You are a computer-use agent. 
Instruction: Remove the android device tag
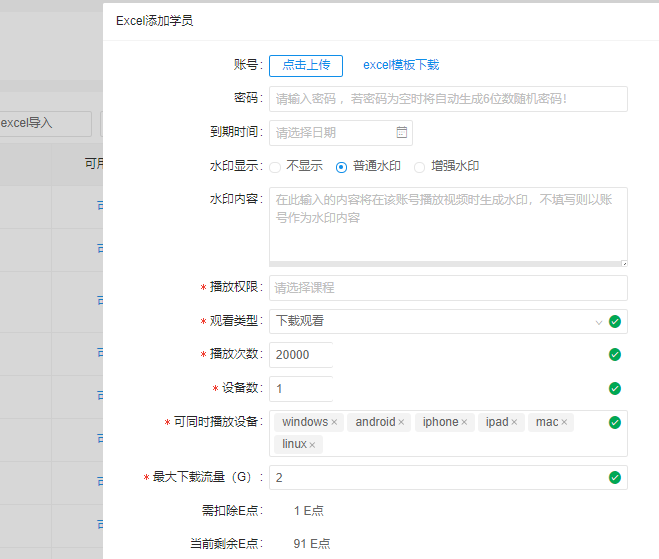point(401,423)
